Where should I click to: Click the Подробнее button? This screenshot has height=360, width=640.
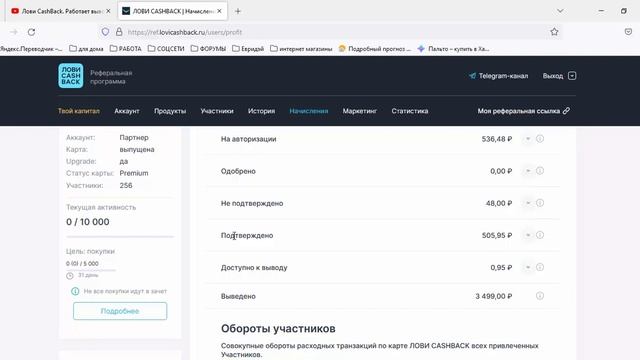coord(120,311)
